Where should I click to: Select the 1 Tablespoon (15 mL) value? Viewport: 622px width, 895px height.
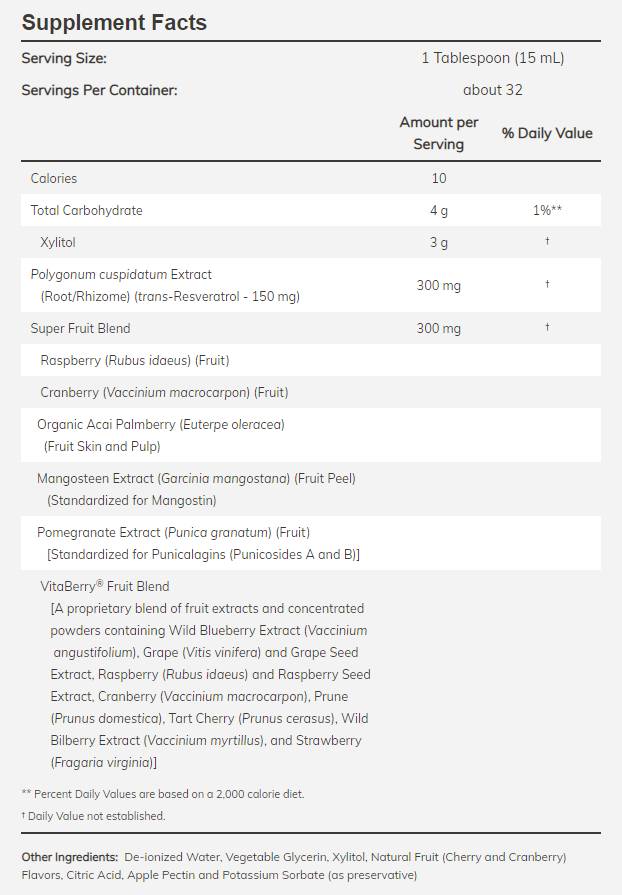492,58
